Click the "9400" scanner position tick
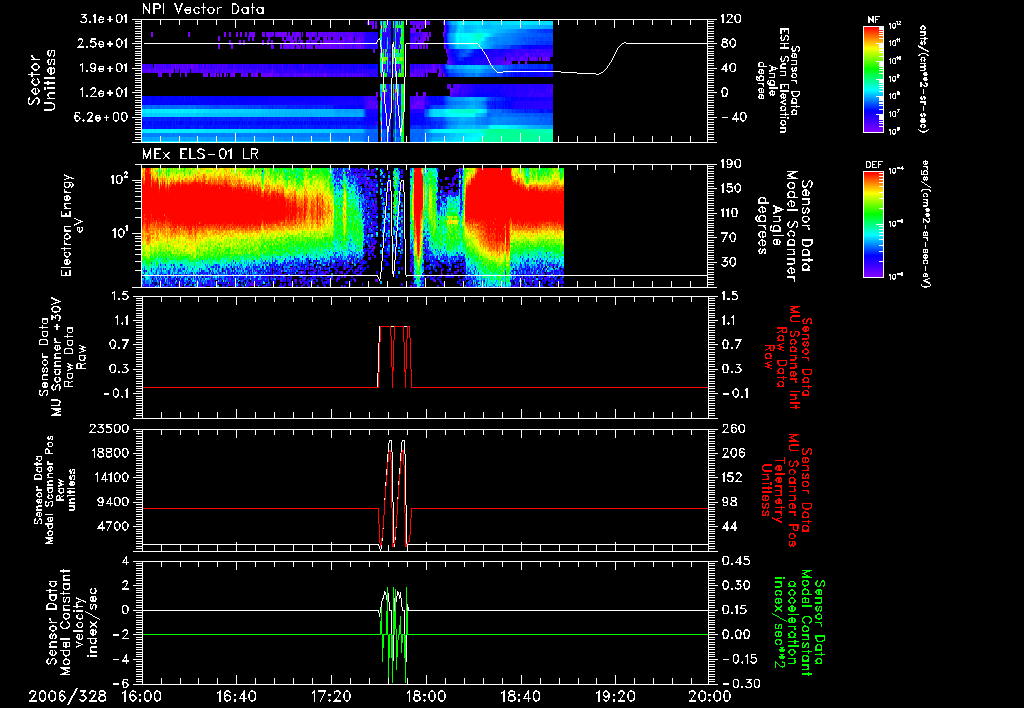The width and height of the screenshot is (1024, 708). click(112, 502)
